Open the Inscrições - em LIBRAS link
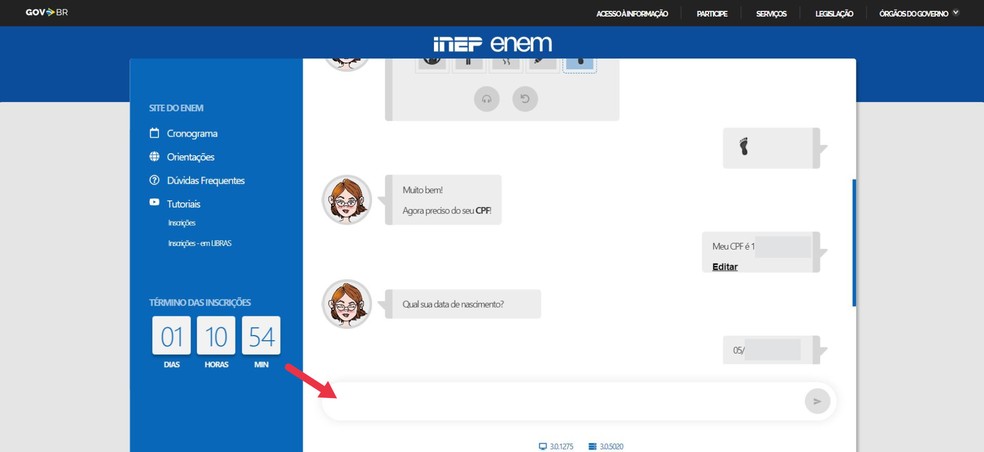The width and height of the screenshot is (984, 452). [x=200, y=243]
